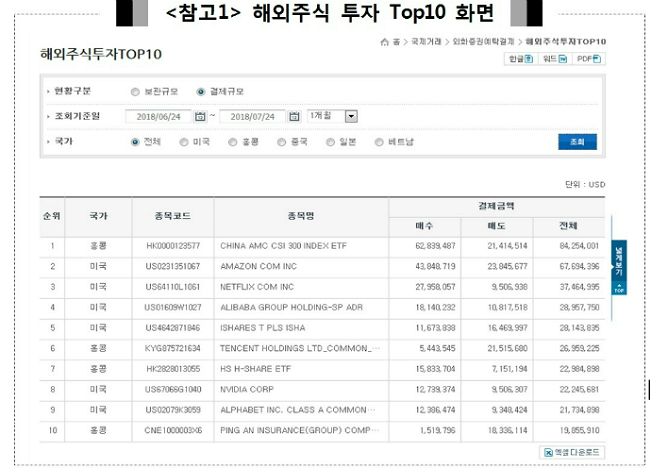This screenshot has height=473, width=670.
Task: Click the TOP scroll-up icon
Action: pos(618,289)
